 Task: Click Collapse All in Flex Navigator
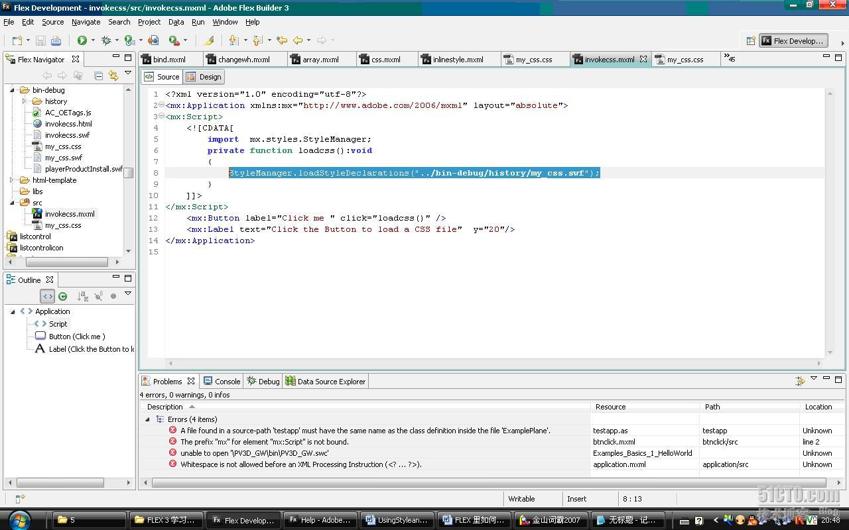point(98,75)
